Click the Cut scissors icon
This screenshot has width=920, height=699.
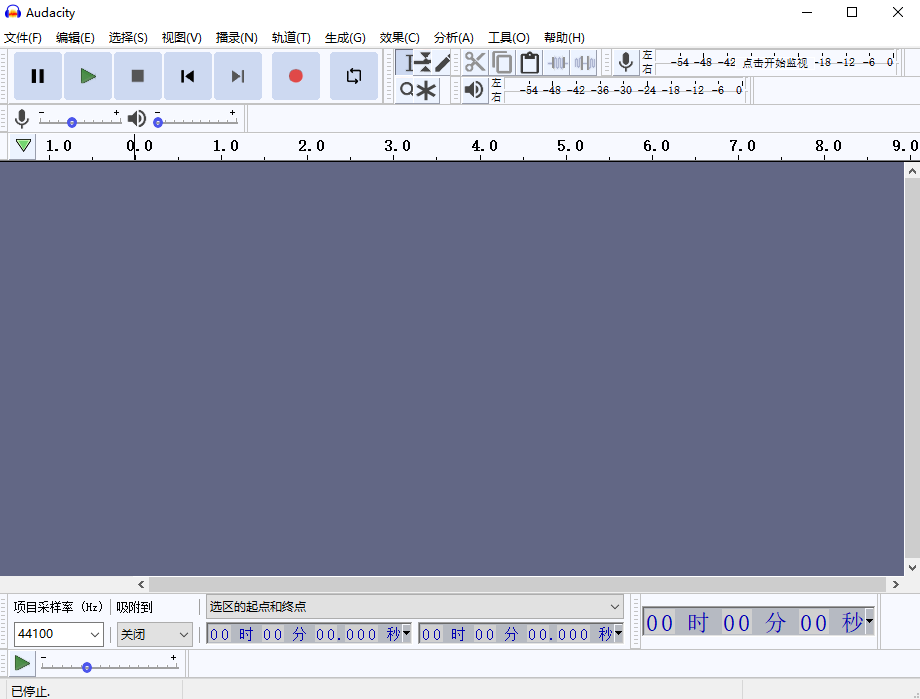click(x=475, y=63)
